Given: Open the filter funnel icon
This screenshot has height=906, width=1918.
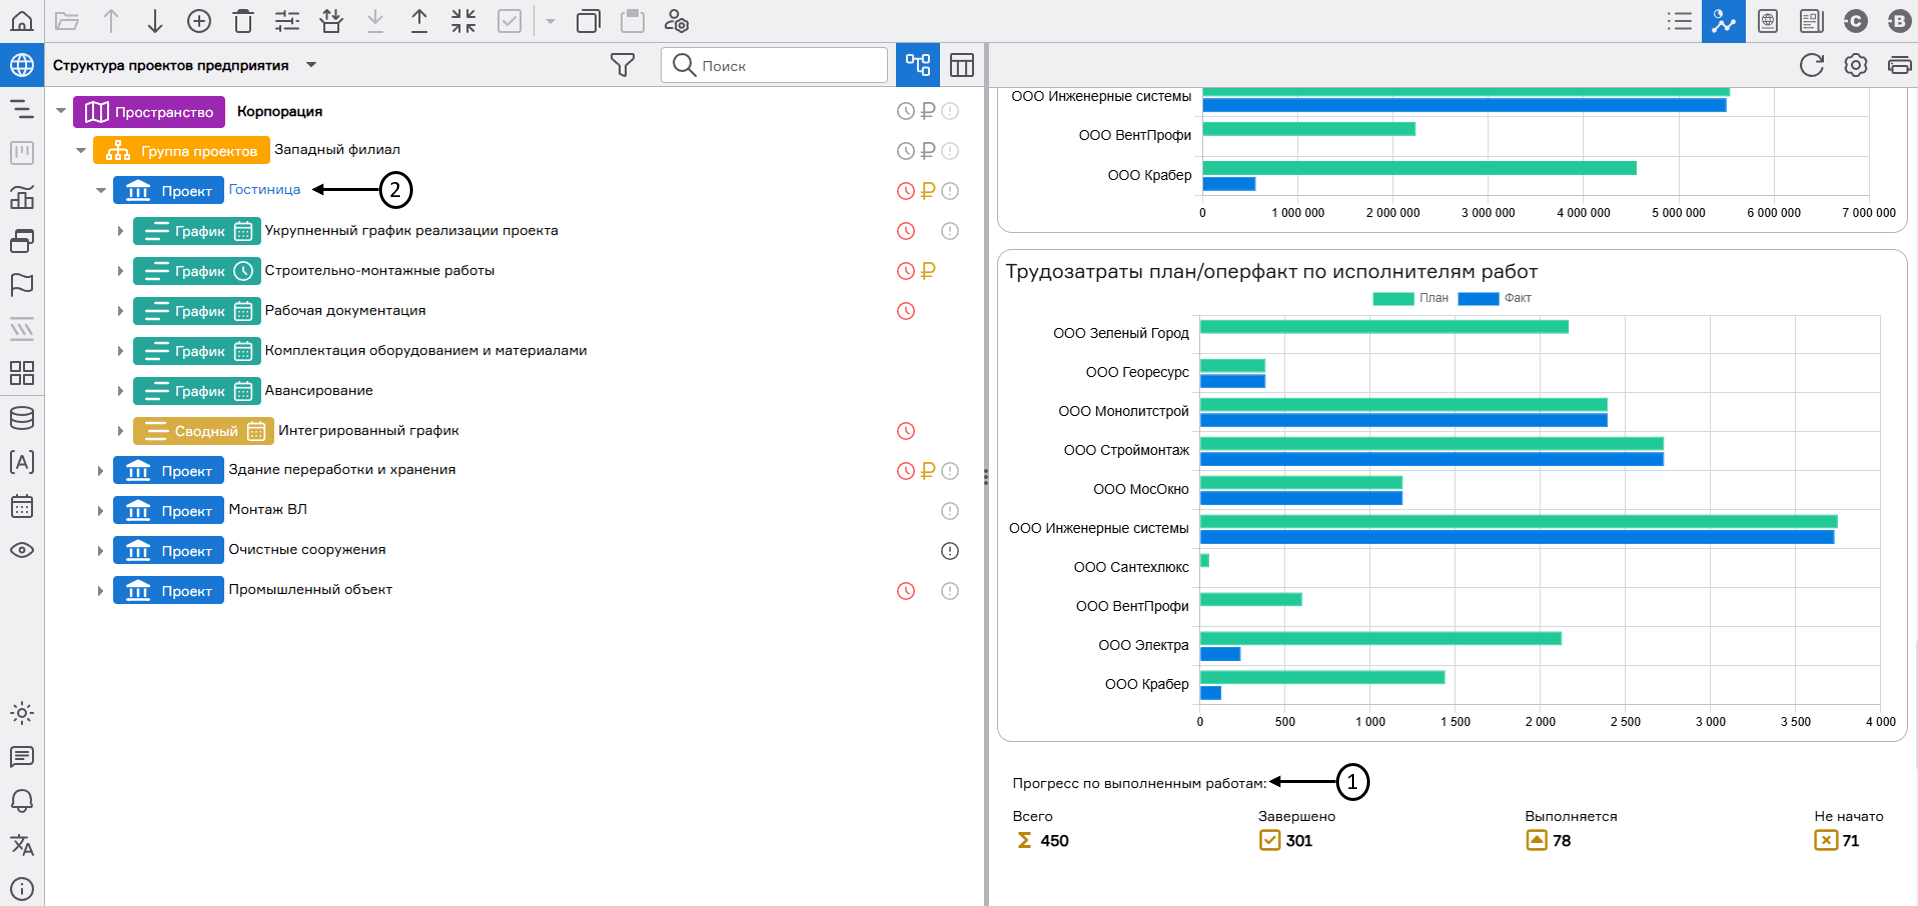Looking at the screenshot, I should pos(622,65).
